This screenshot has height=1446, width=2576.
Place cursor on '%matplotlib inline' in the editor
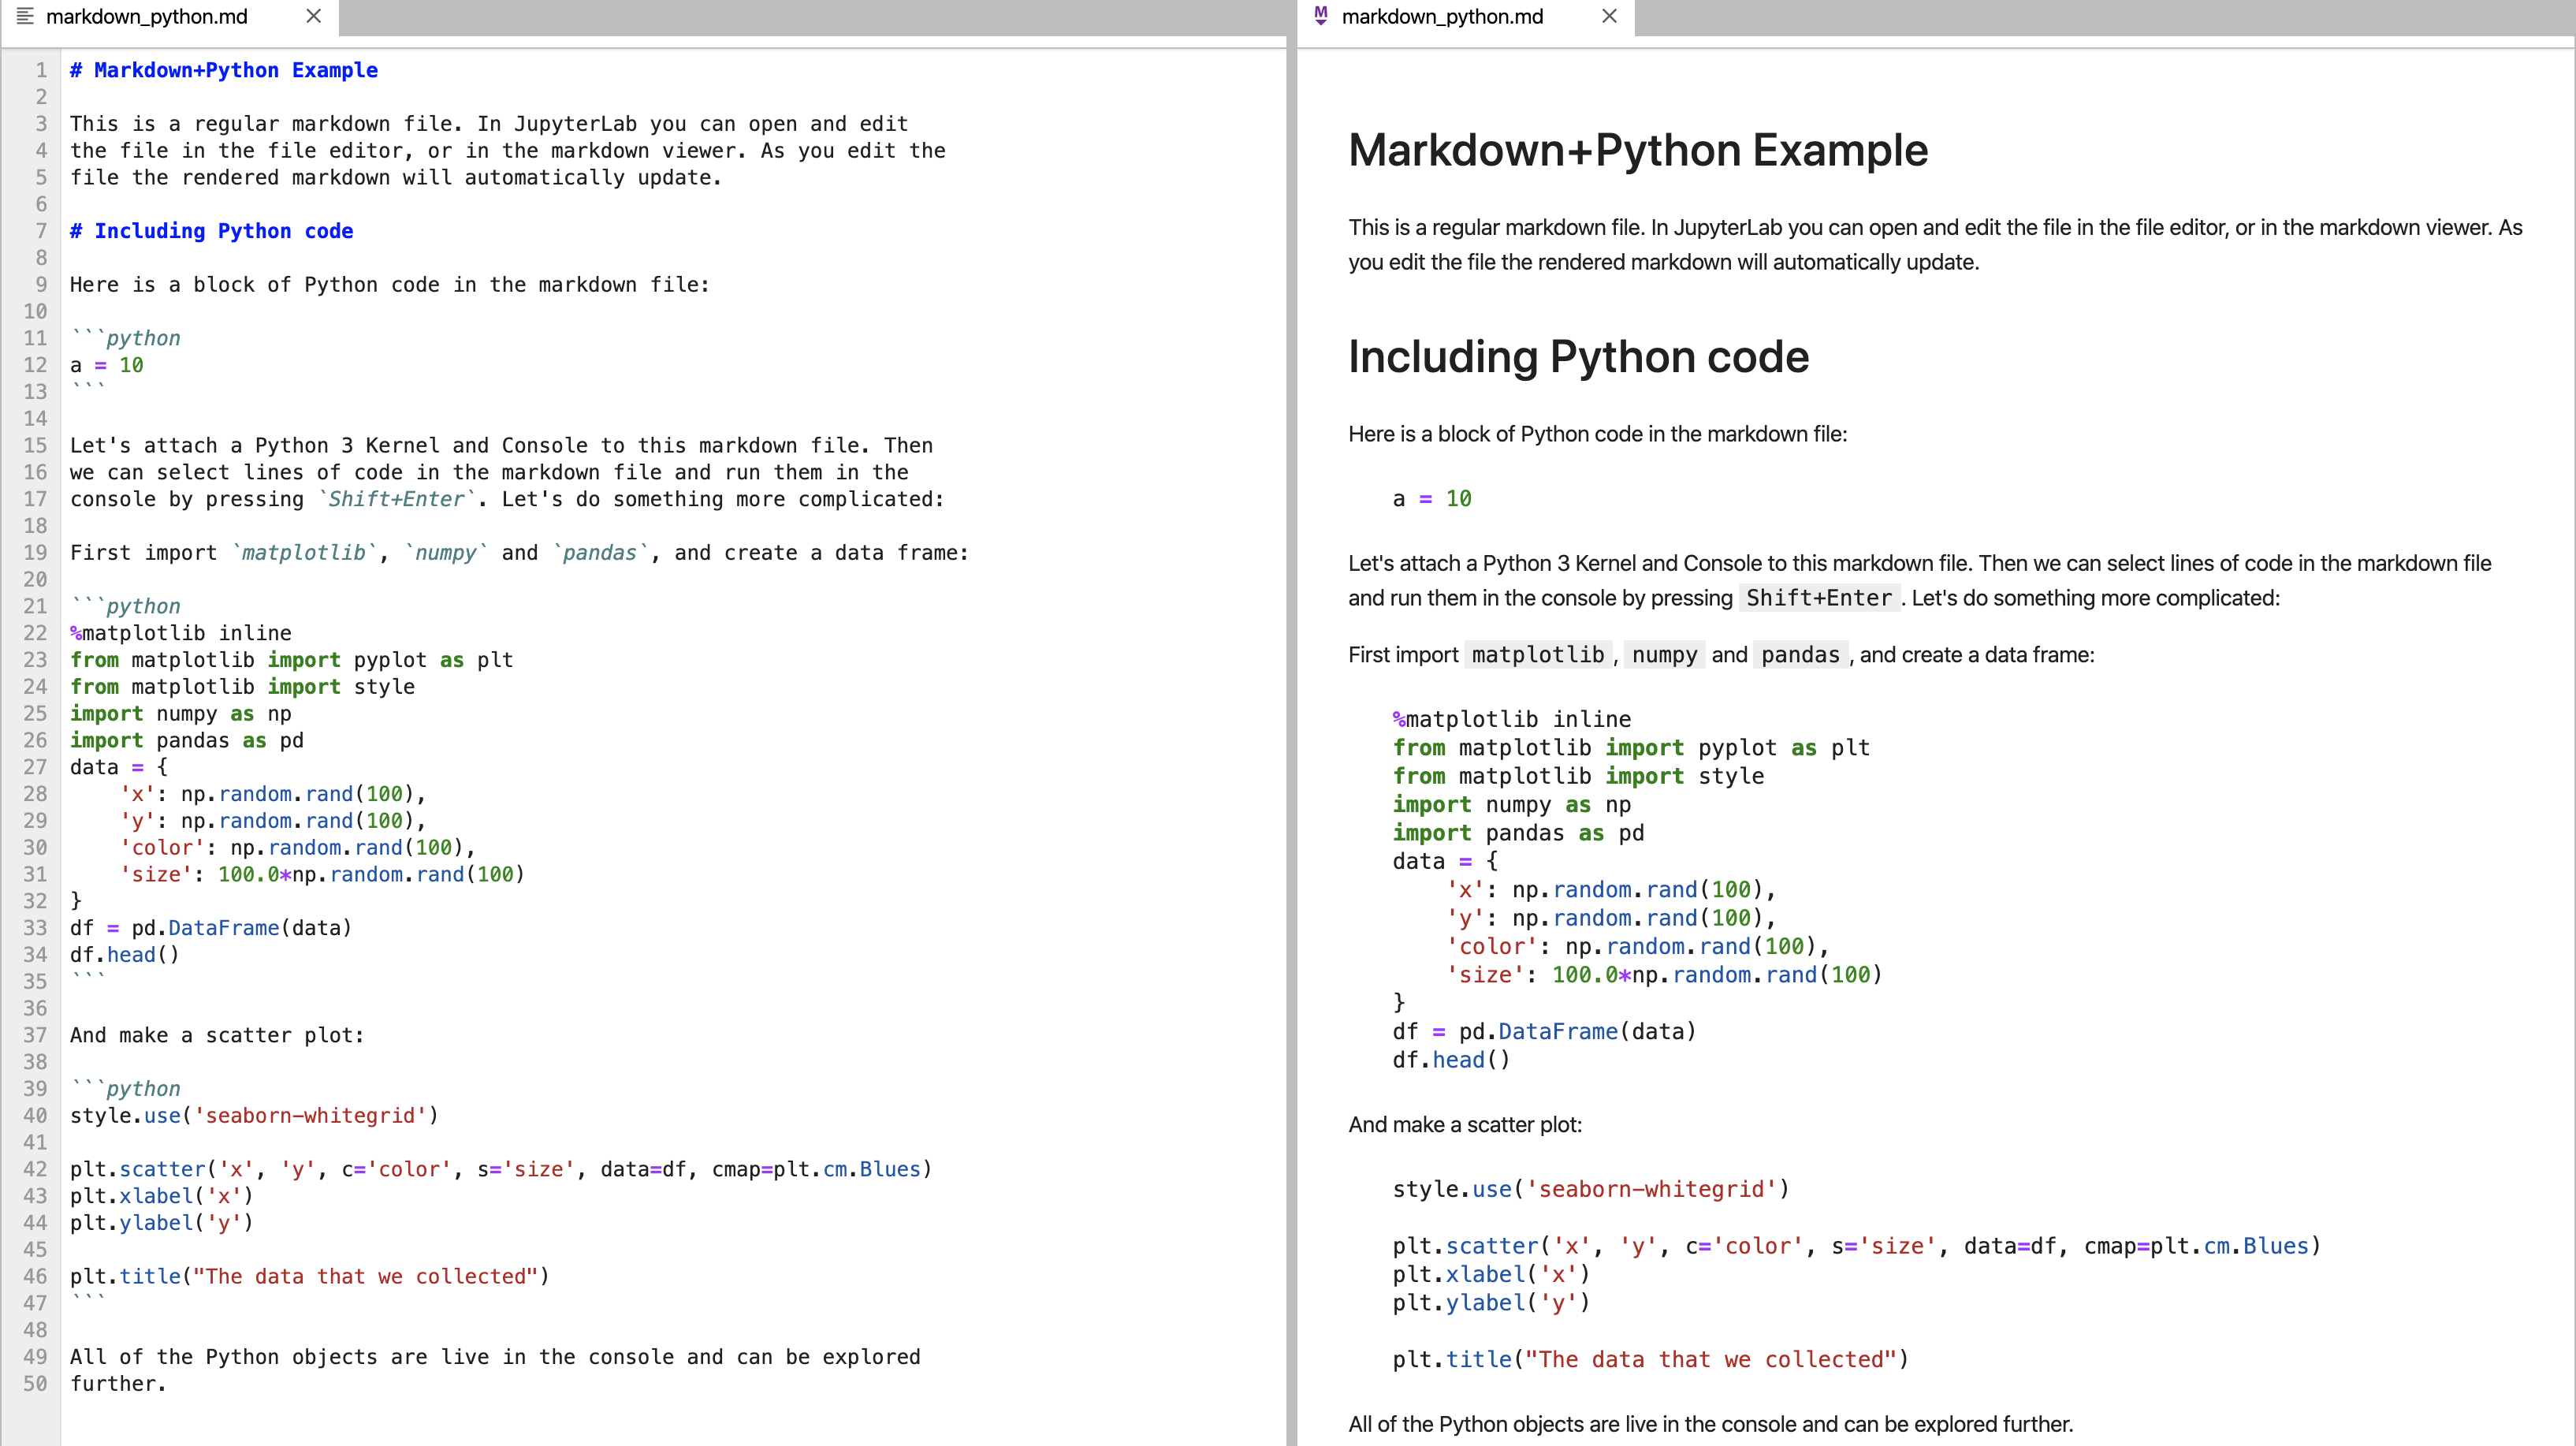coord(181,633)
